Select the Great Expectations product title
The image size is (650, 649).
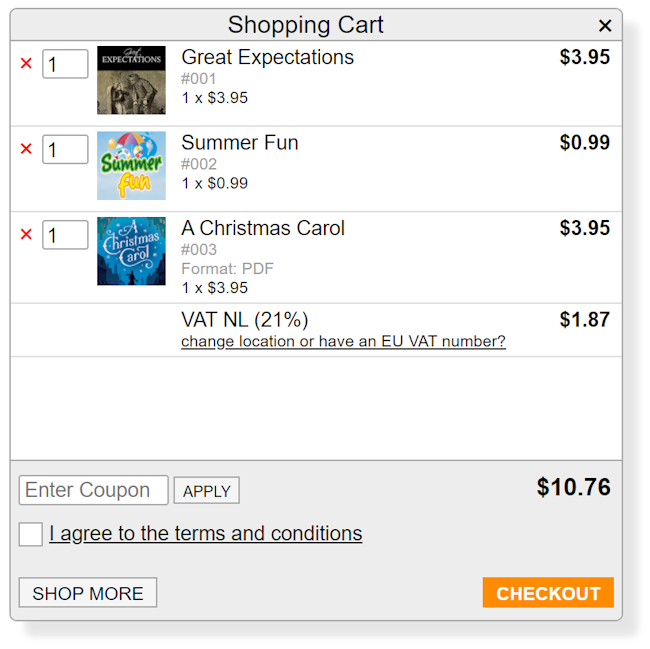[x=267, y=57]
